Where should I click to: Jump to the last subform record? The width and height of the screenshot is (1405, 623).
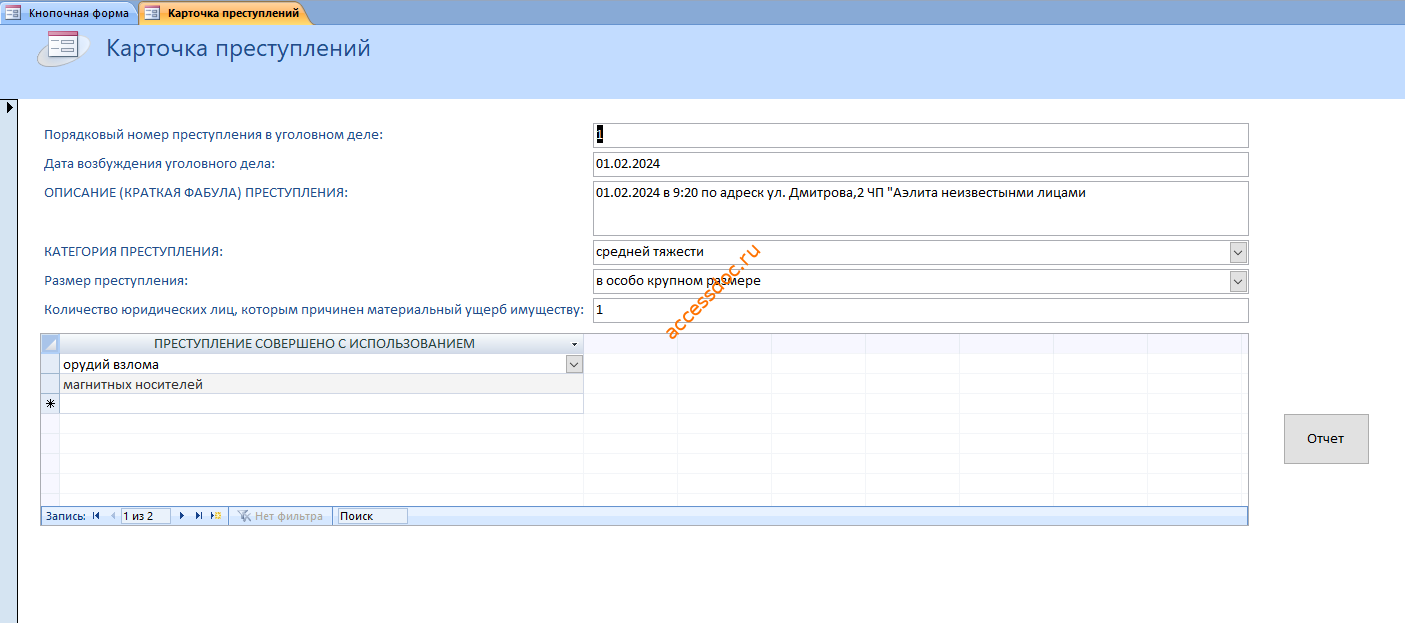tap(199, 516)
